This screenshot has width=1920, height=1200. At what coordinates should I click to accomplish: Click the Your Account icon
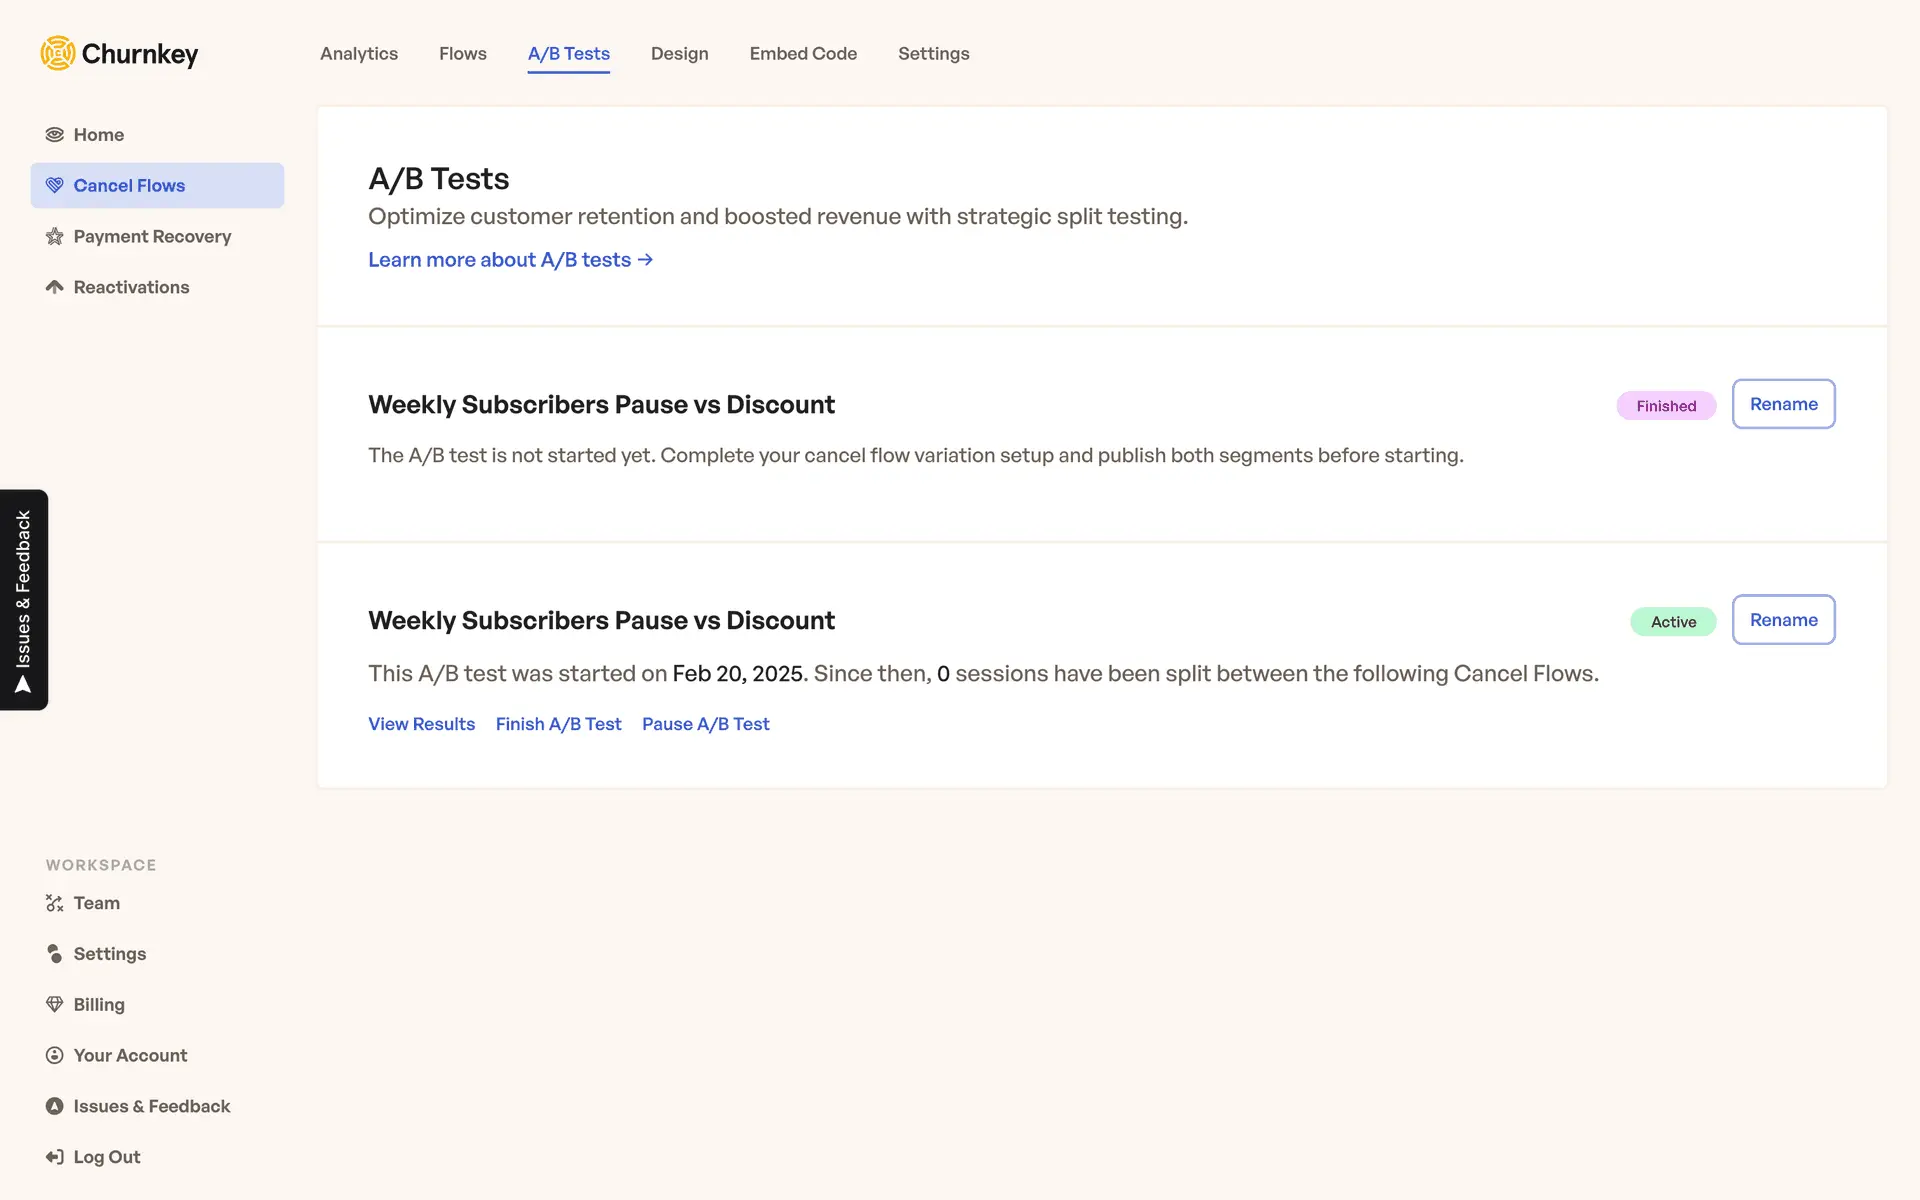pos(54,1055)
